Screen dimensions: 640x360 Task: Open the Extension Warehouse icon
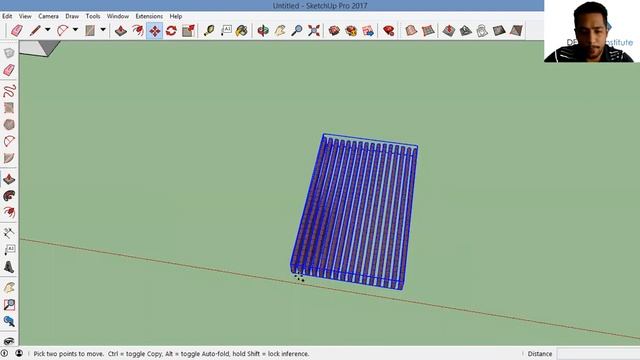[351, 31]
